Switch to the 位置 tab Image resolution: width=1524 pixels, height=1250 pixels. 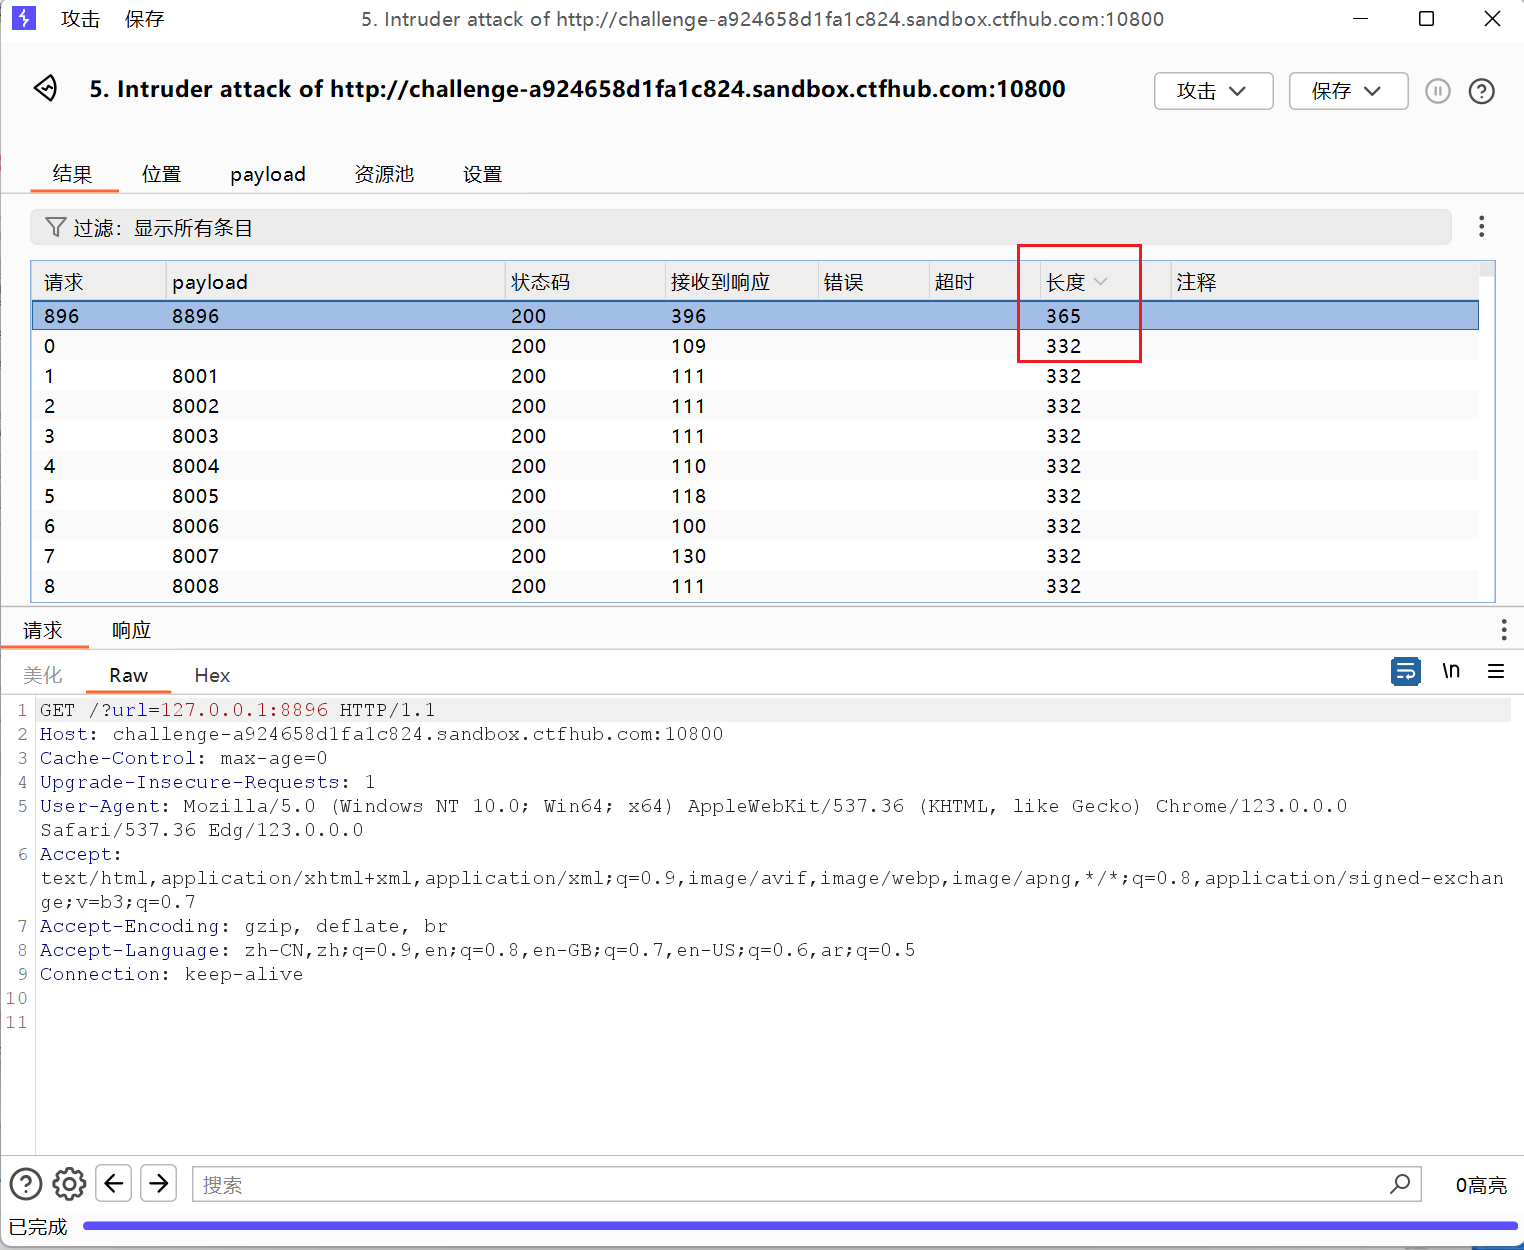click(x=161, y=174)
